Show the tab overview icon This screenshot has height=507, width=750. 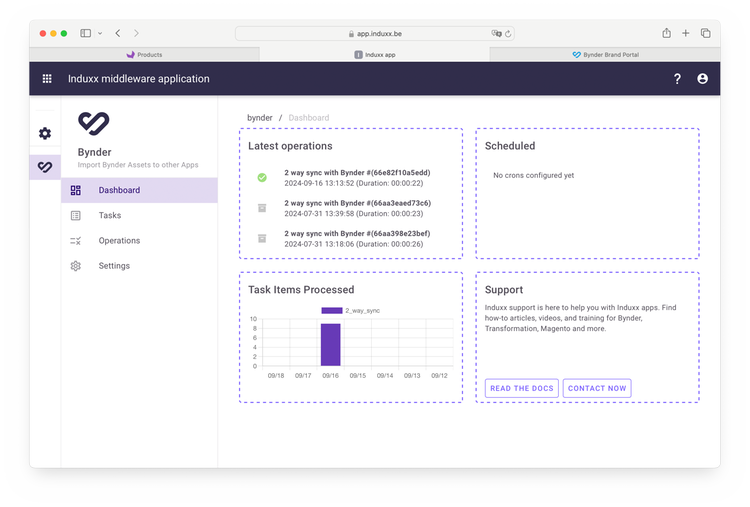click(706, 33)
